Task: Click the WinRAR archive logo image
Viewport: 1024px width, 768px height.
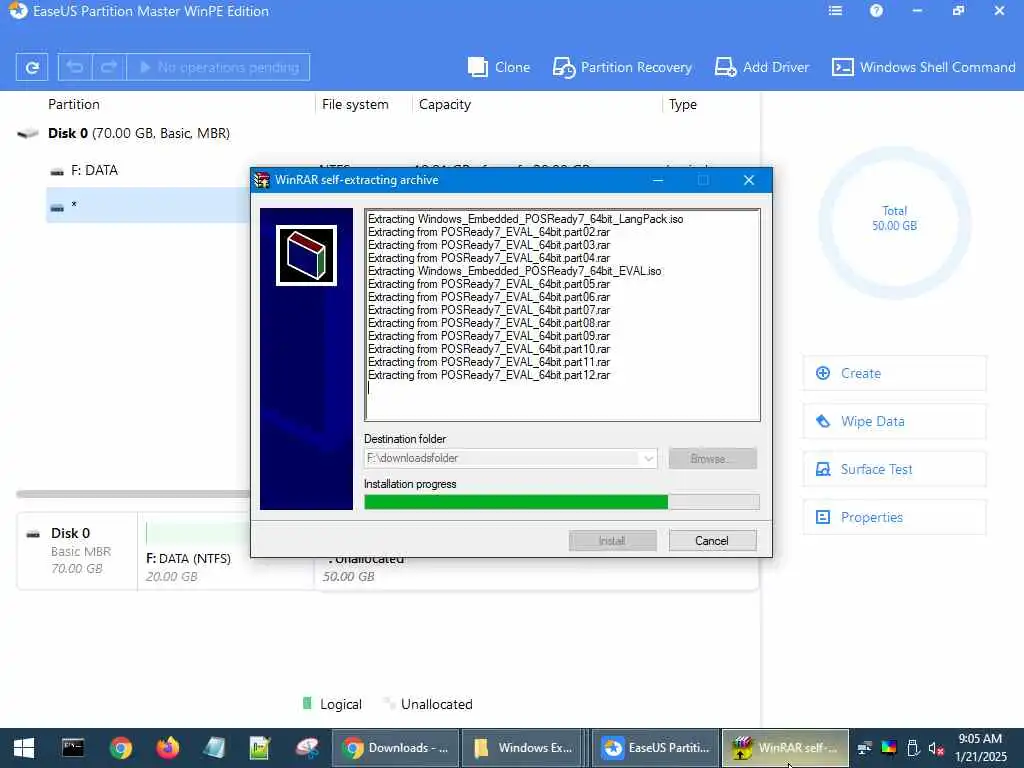Action: (306, 255)
